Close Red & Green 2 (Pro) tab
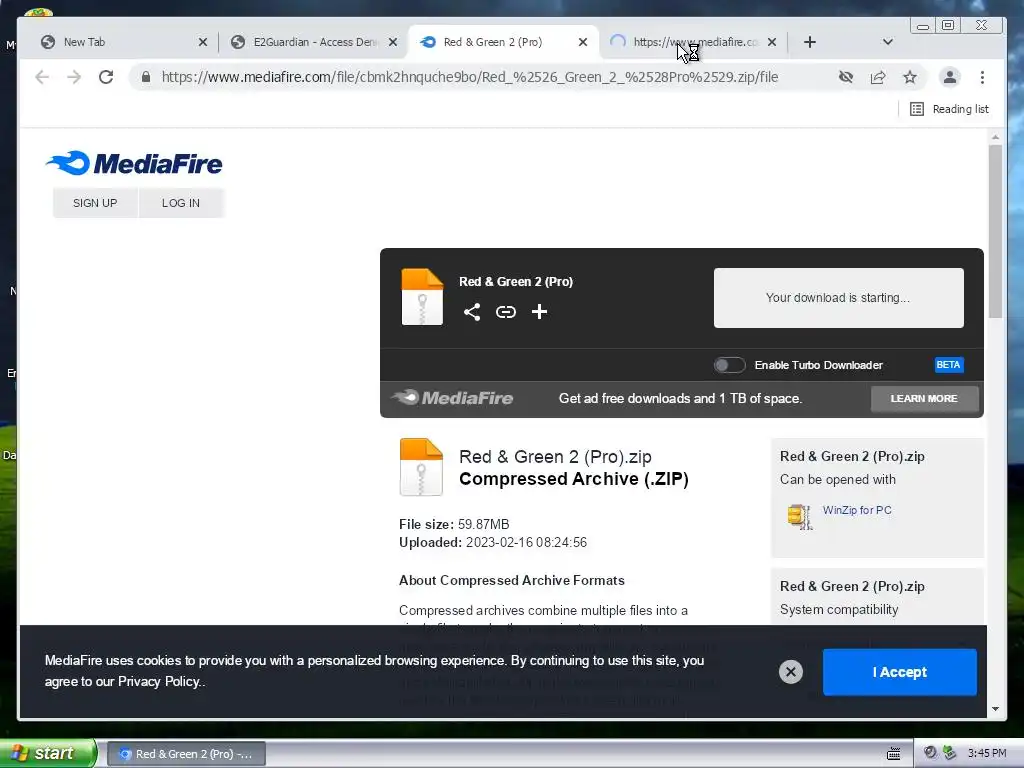 tap(583, 42)
